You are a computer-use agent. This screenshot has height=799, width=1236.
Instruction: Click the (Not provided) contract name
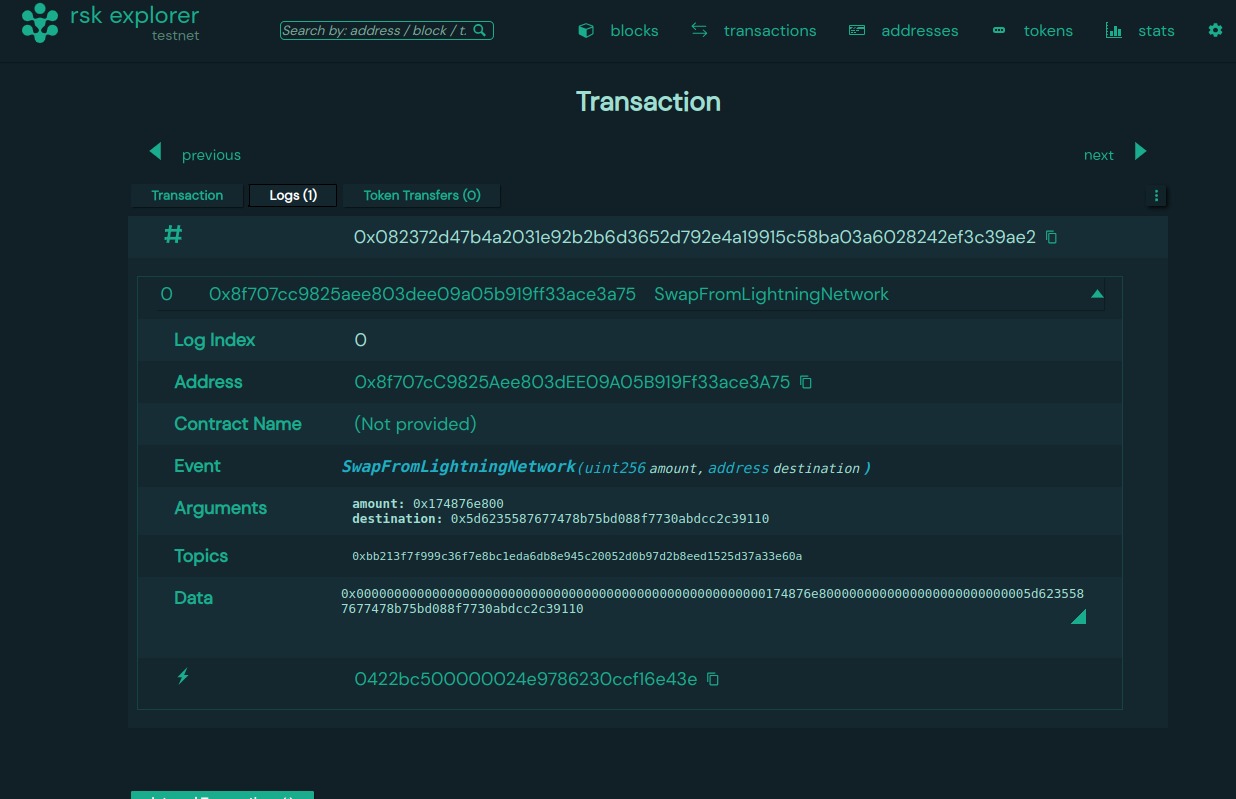point(415,424)
